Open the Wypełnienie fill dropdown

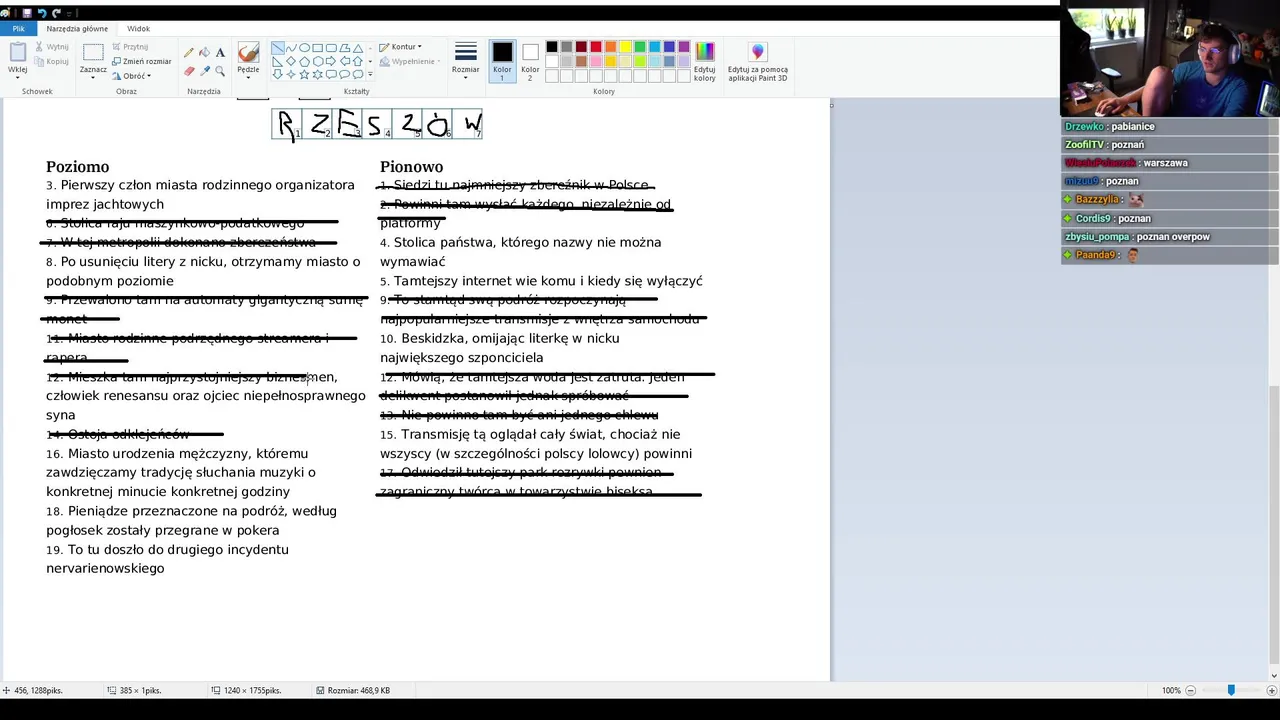pos(408,61)
